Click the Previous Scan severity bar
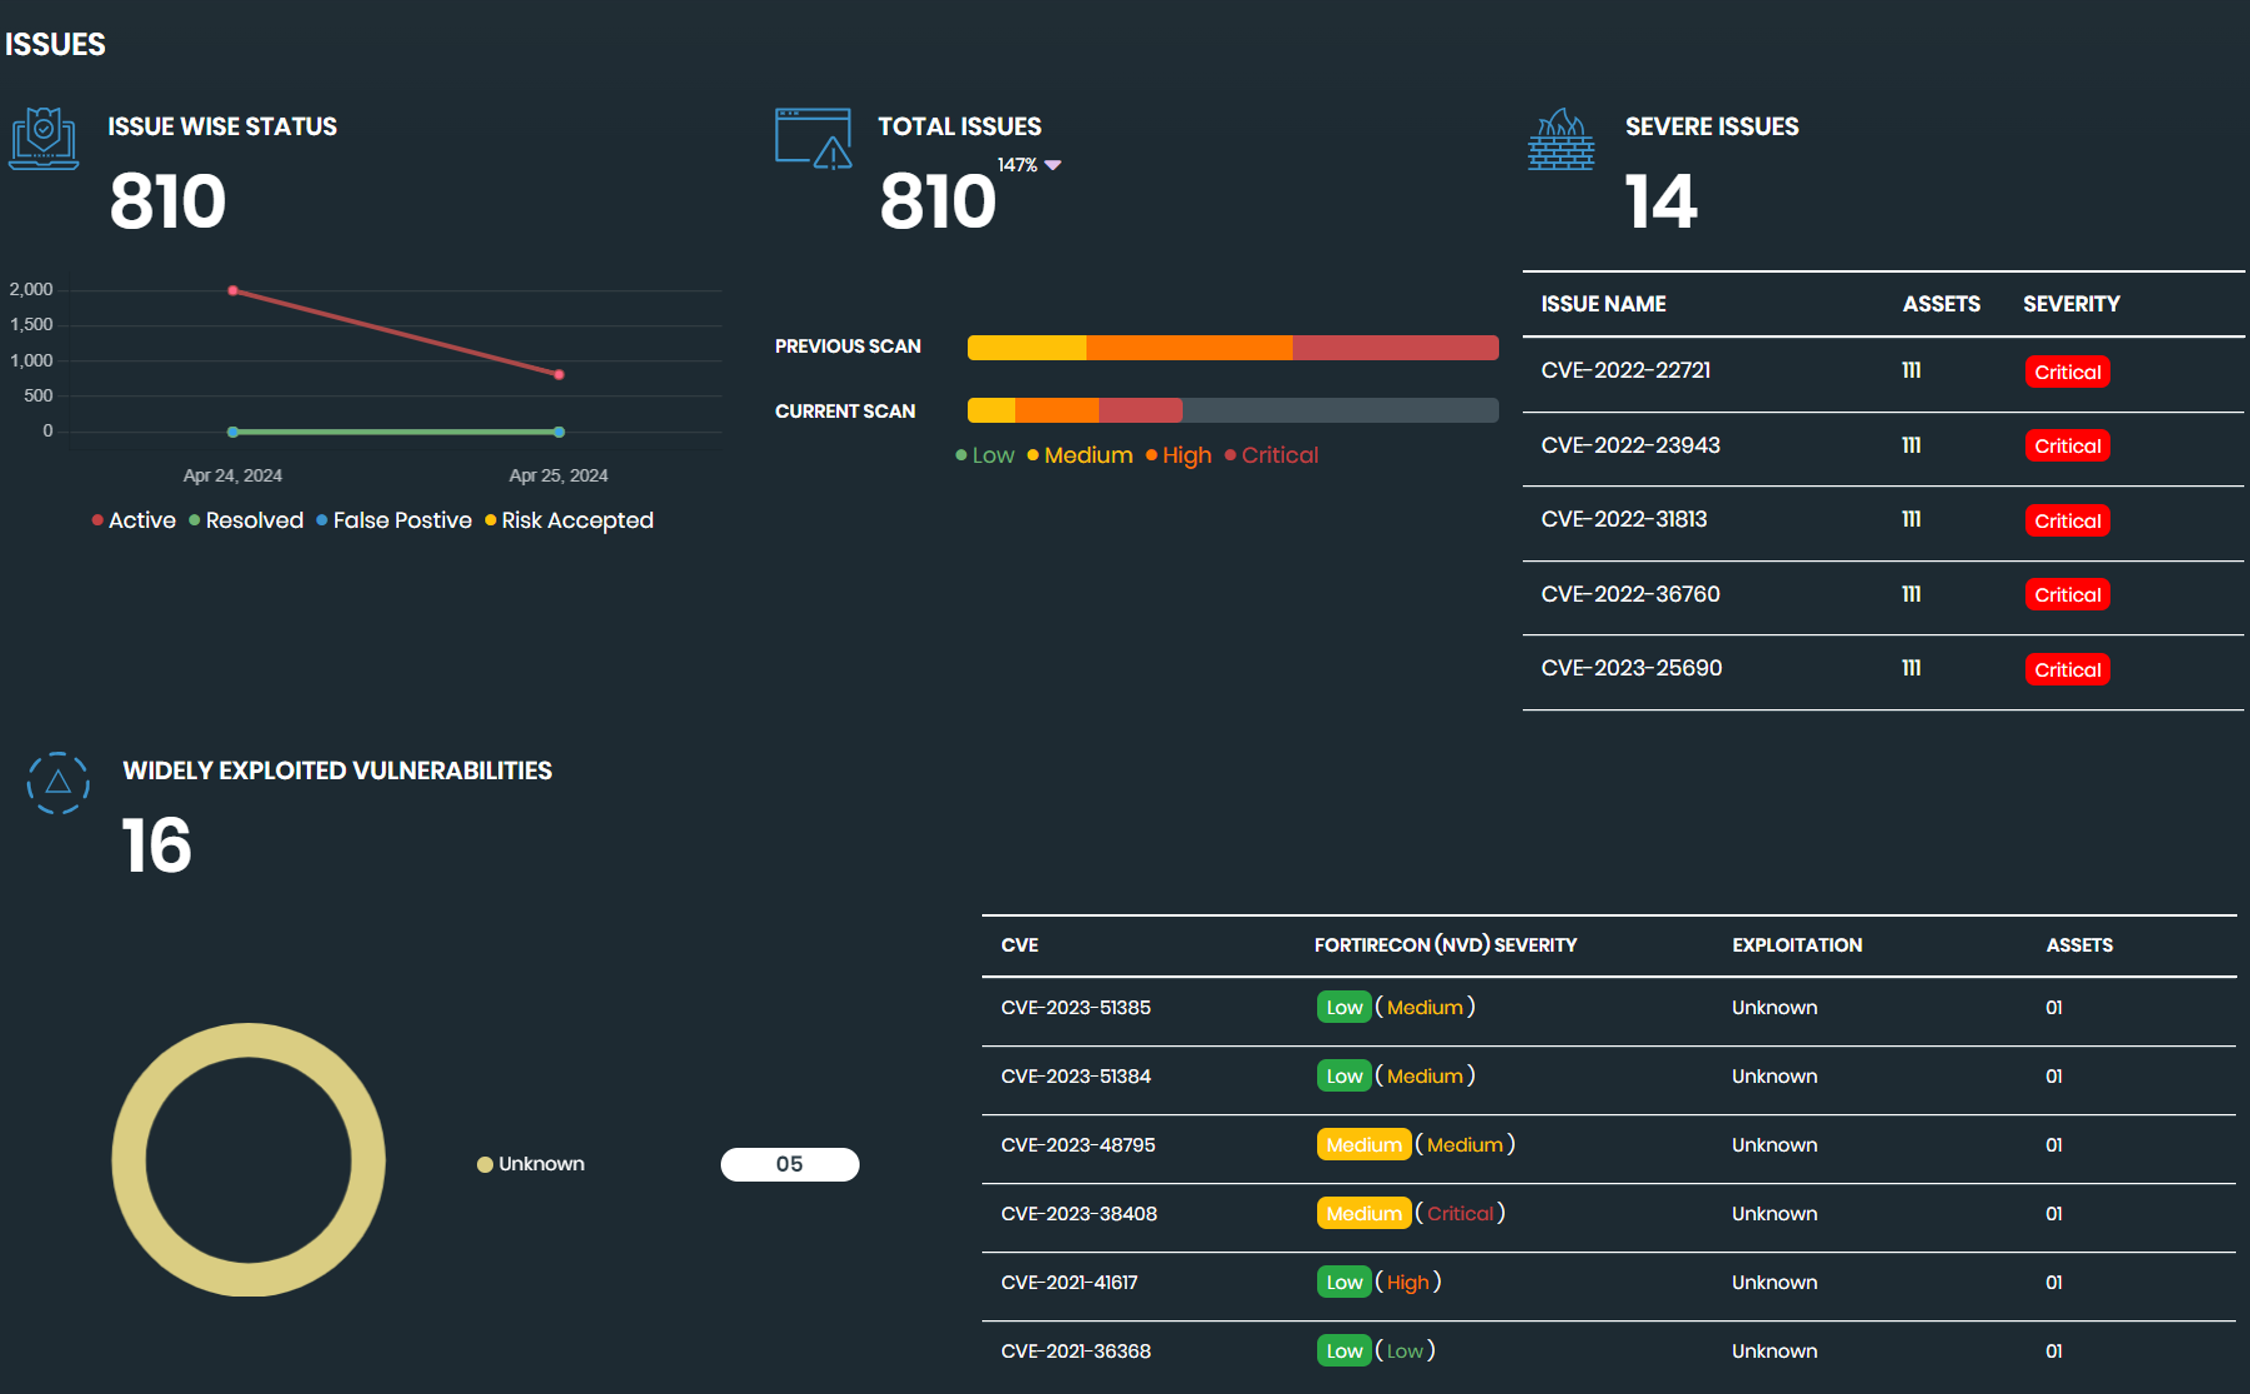2250x1394 pixels. (x=1232, y=347)
